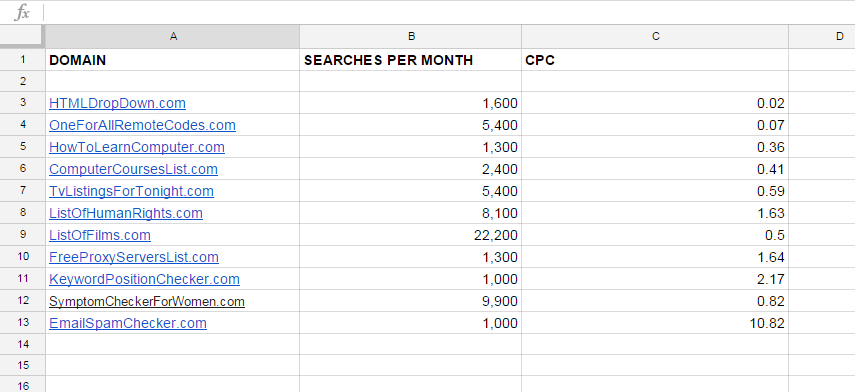The image size is (855, 392).
Task: Select the CPC cell with 0.02
Action: tap(655, 103)
